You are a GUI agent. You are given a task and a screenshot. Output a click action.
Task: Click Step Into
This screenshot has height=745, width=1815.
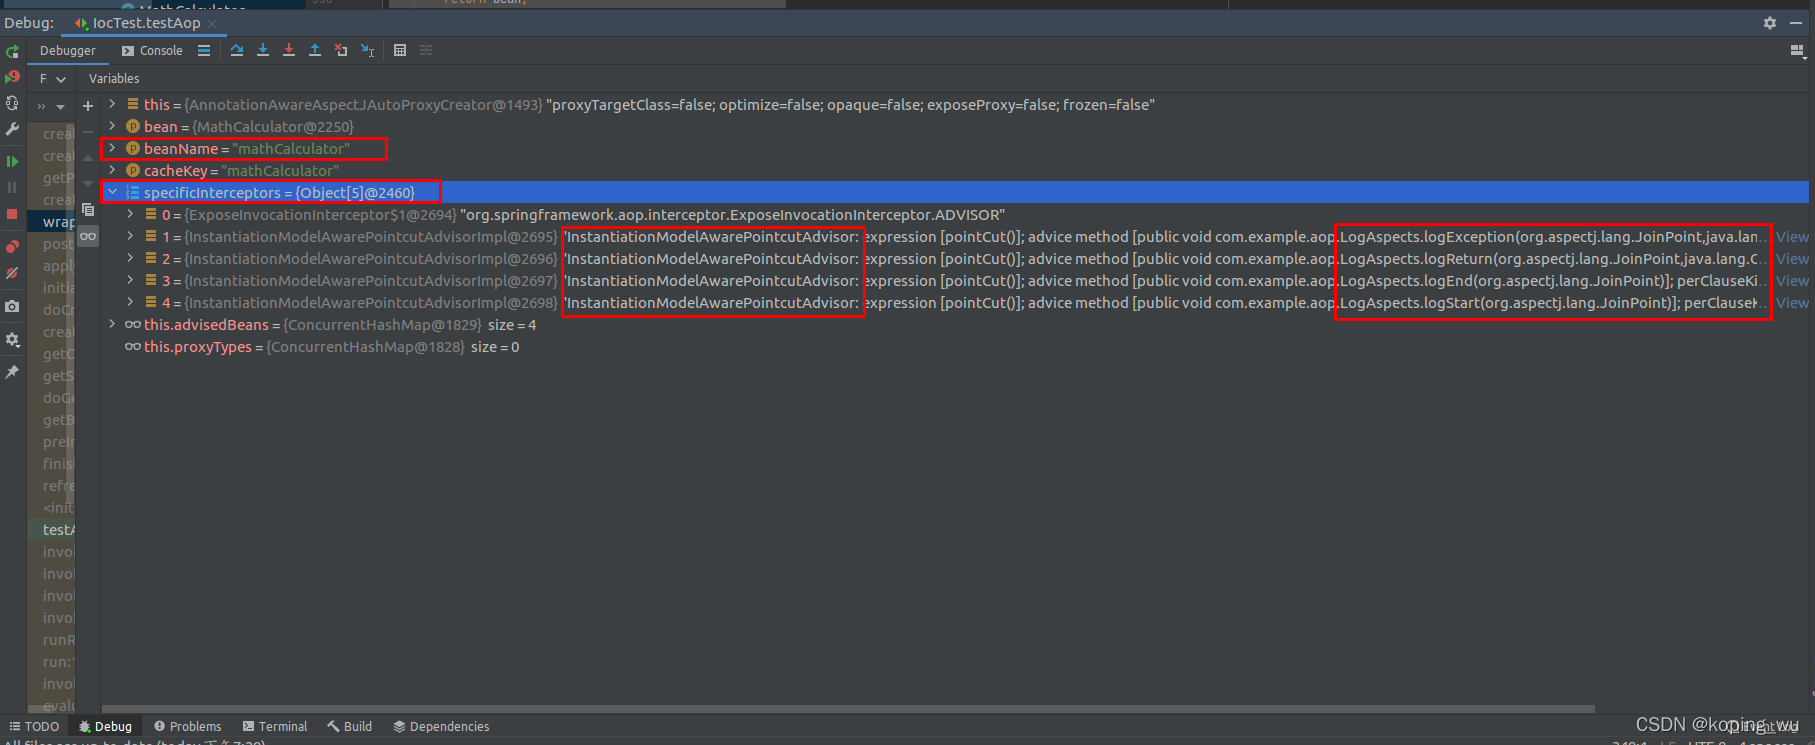pyautogui.click(x=263, y=50)
